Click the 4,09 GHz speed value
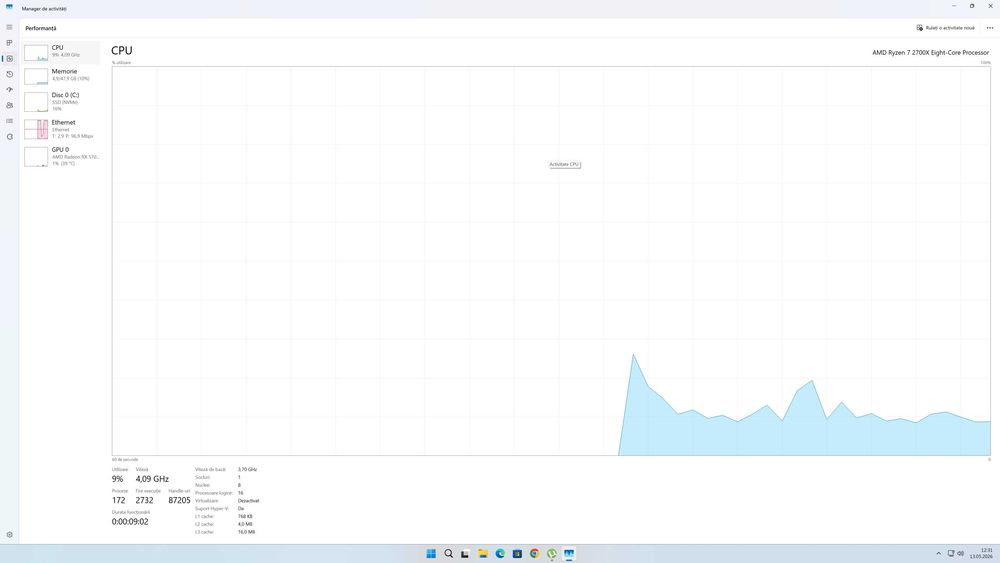This screenshot has width=1000, height=563. 152,479
